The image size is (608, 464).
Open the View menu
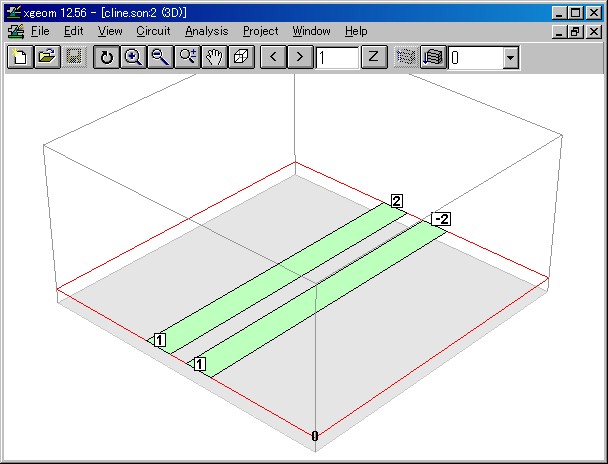(110, 31)
